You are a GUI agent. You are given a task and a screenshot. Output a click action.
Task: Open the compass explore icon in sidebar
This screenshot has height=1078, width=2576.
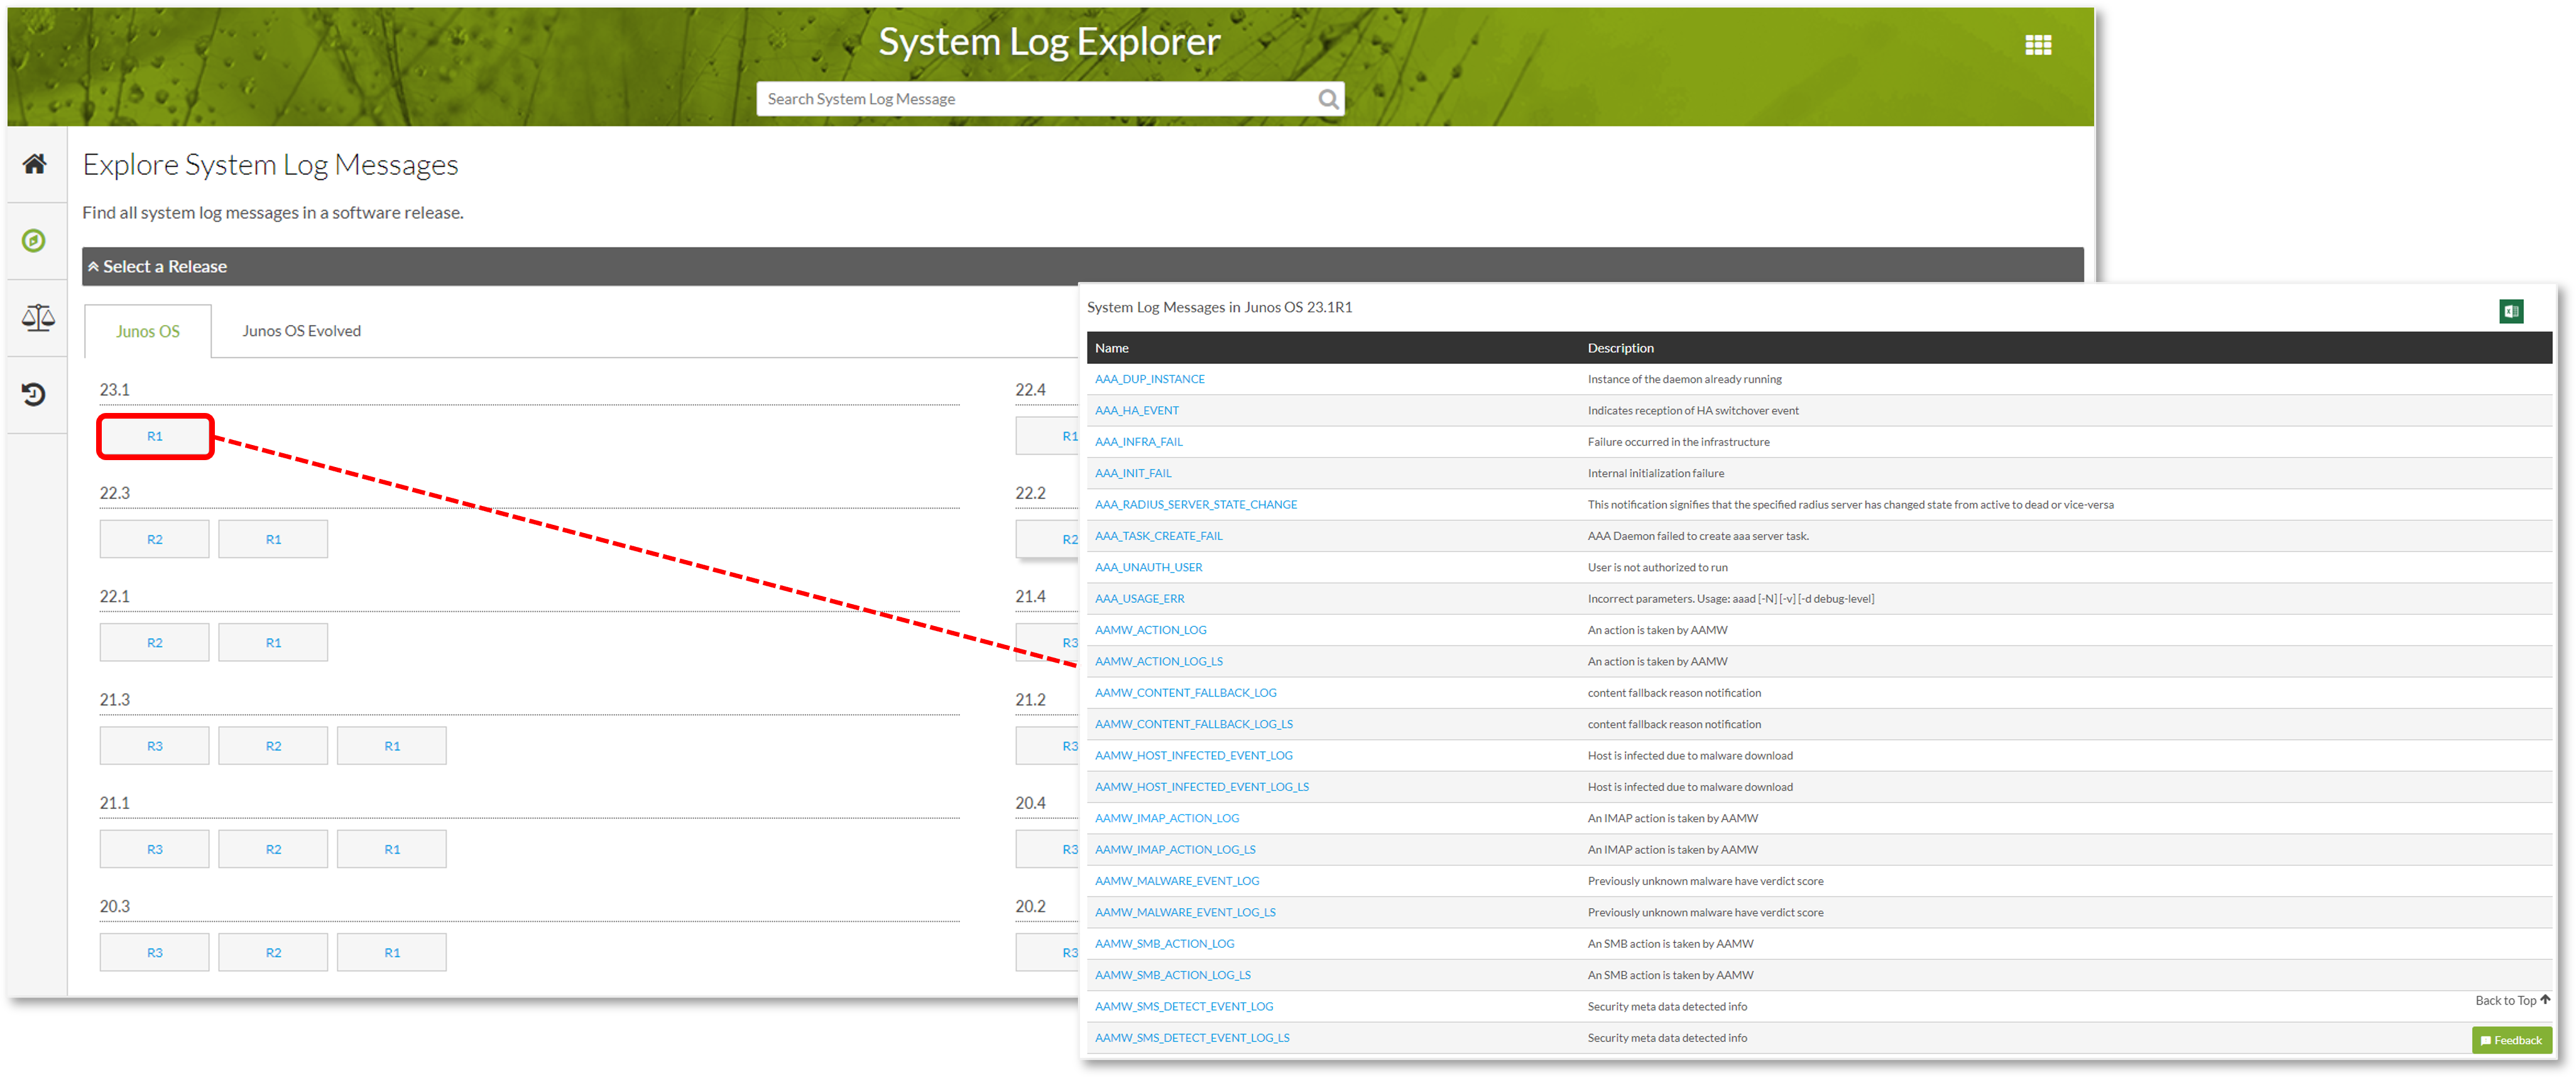(34, 241)
